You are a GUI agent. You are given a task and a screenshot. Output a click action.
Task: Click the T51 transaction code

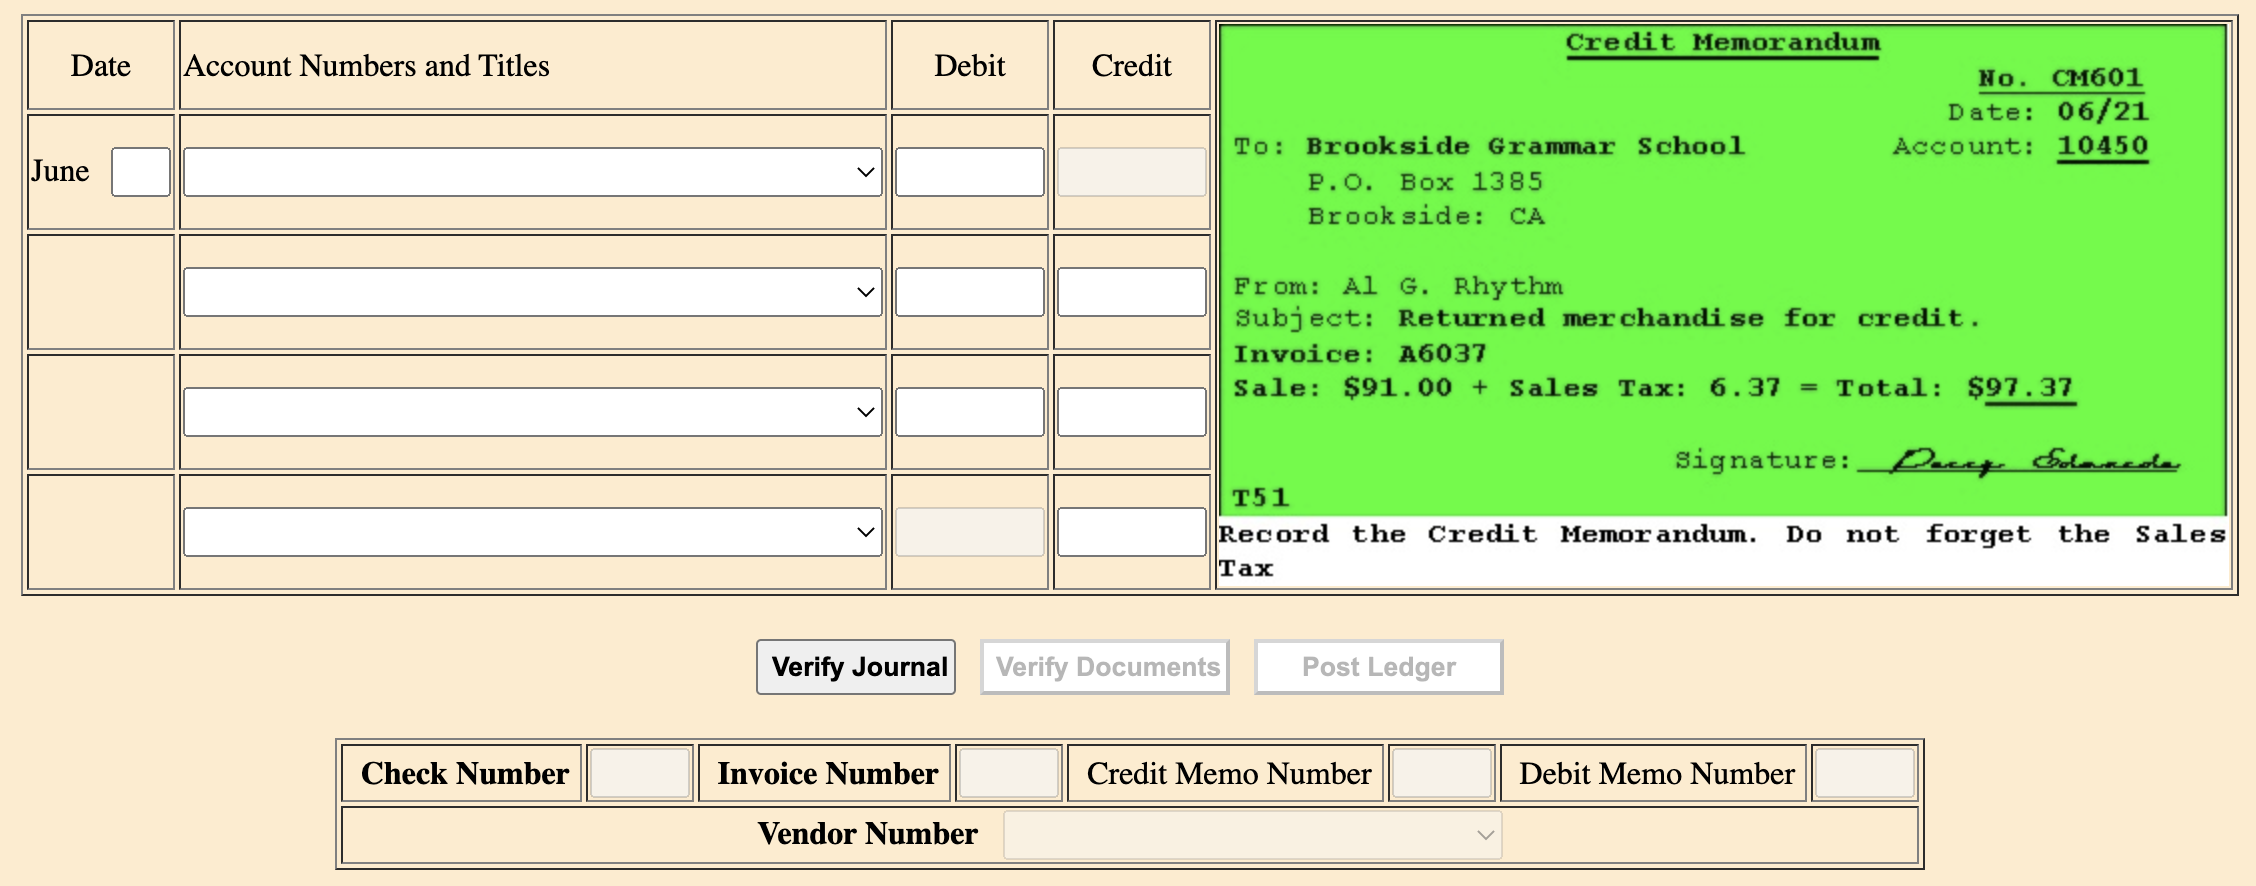(1261, 498)
